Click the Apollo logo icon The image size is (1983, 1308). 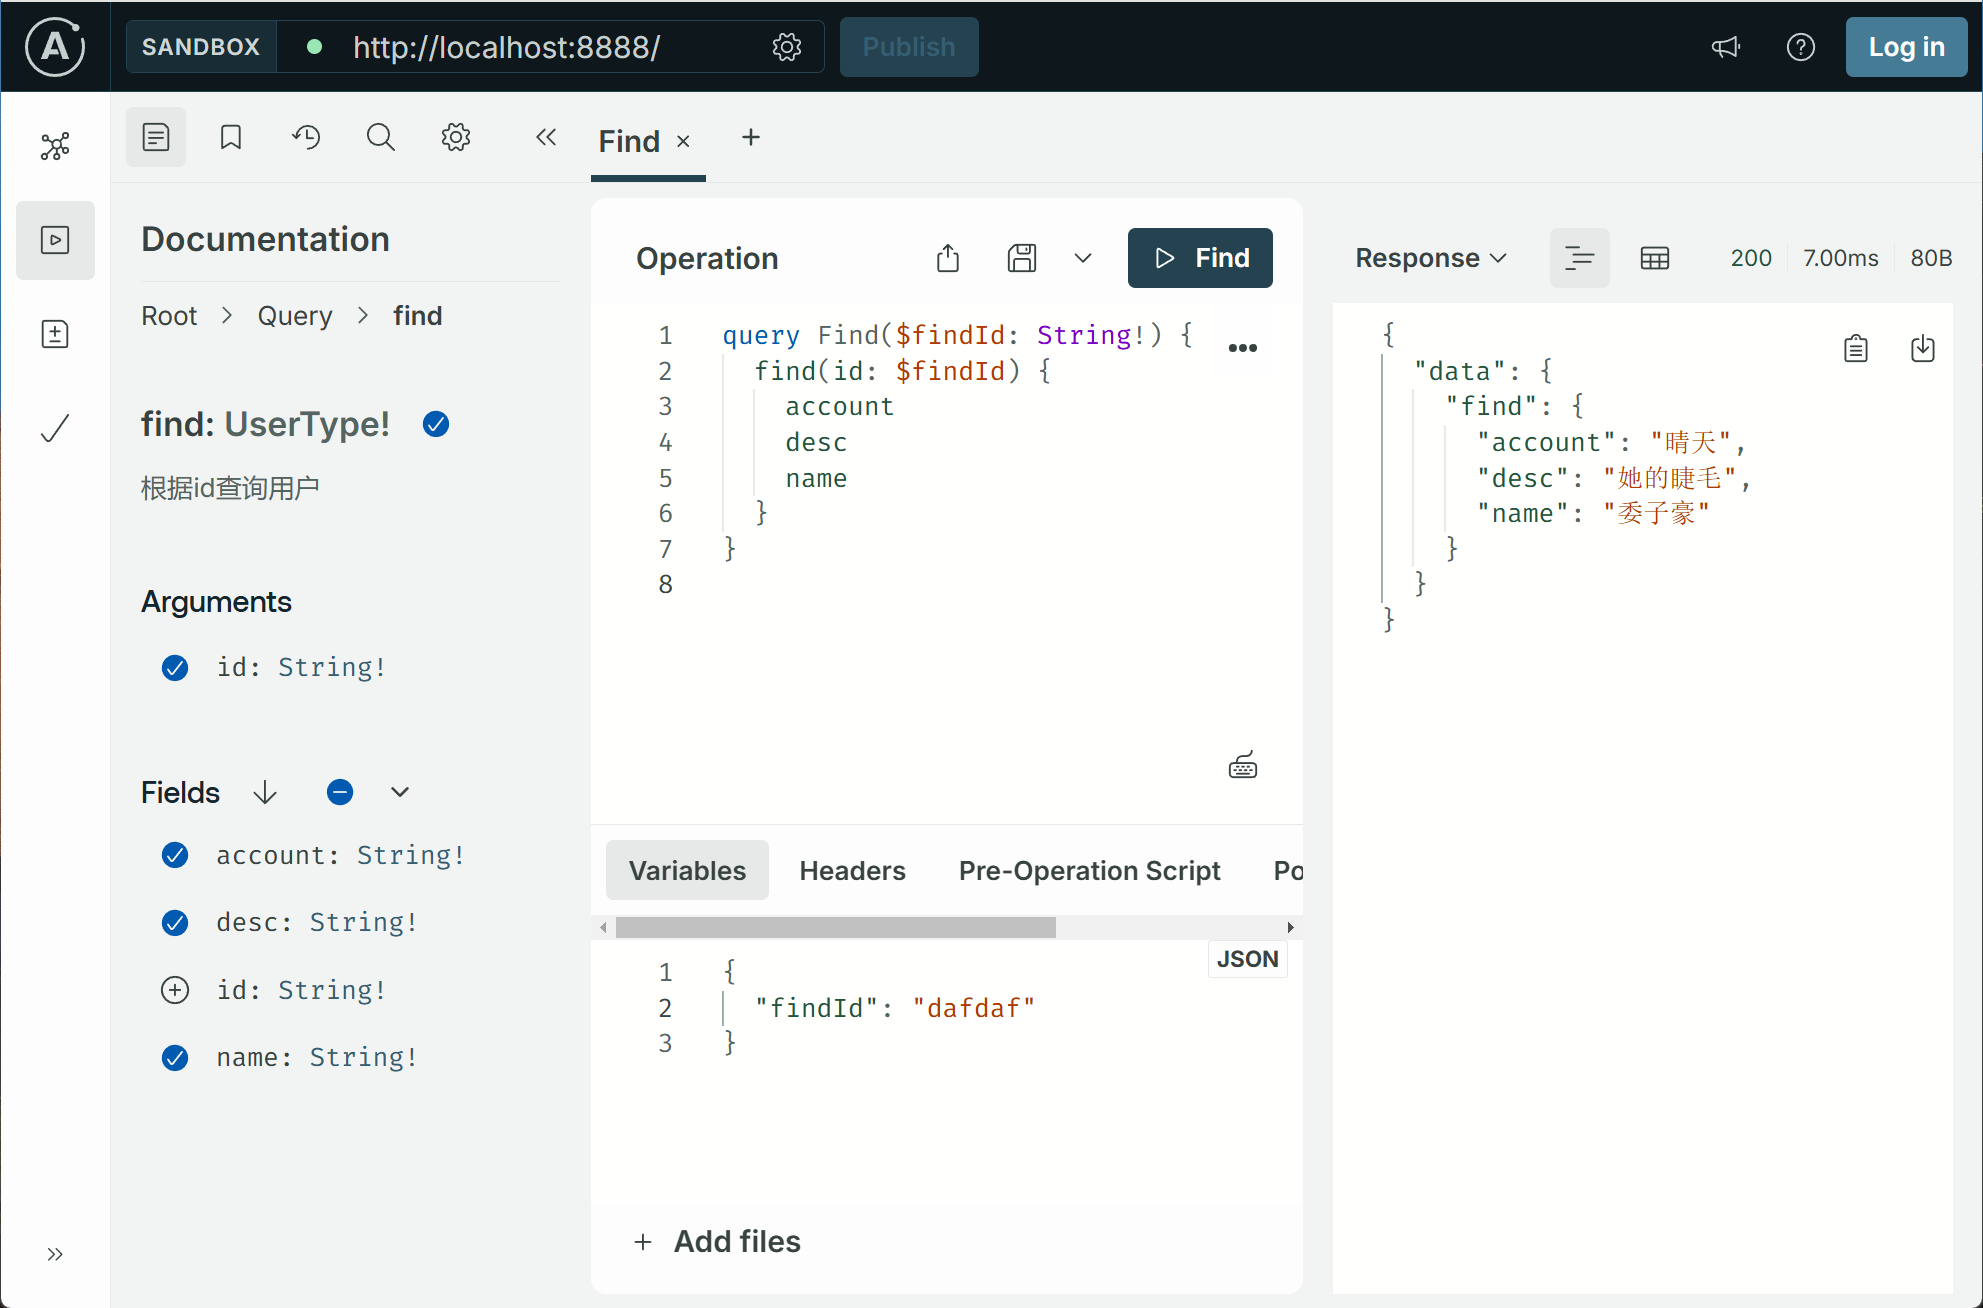tap(55, 47)
